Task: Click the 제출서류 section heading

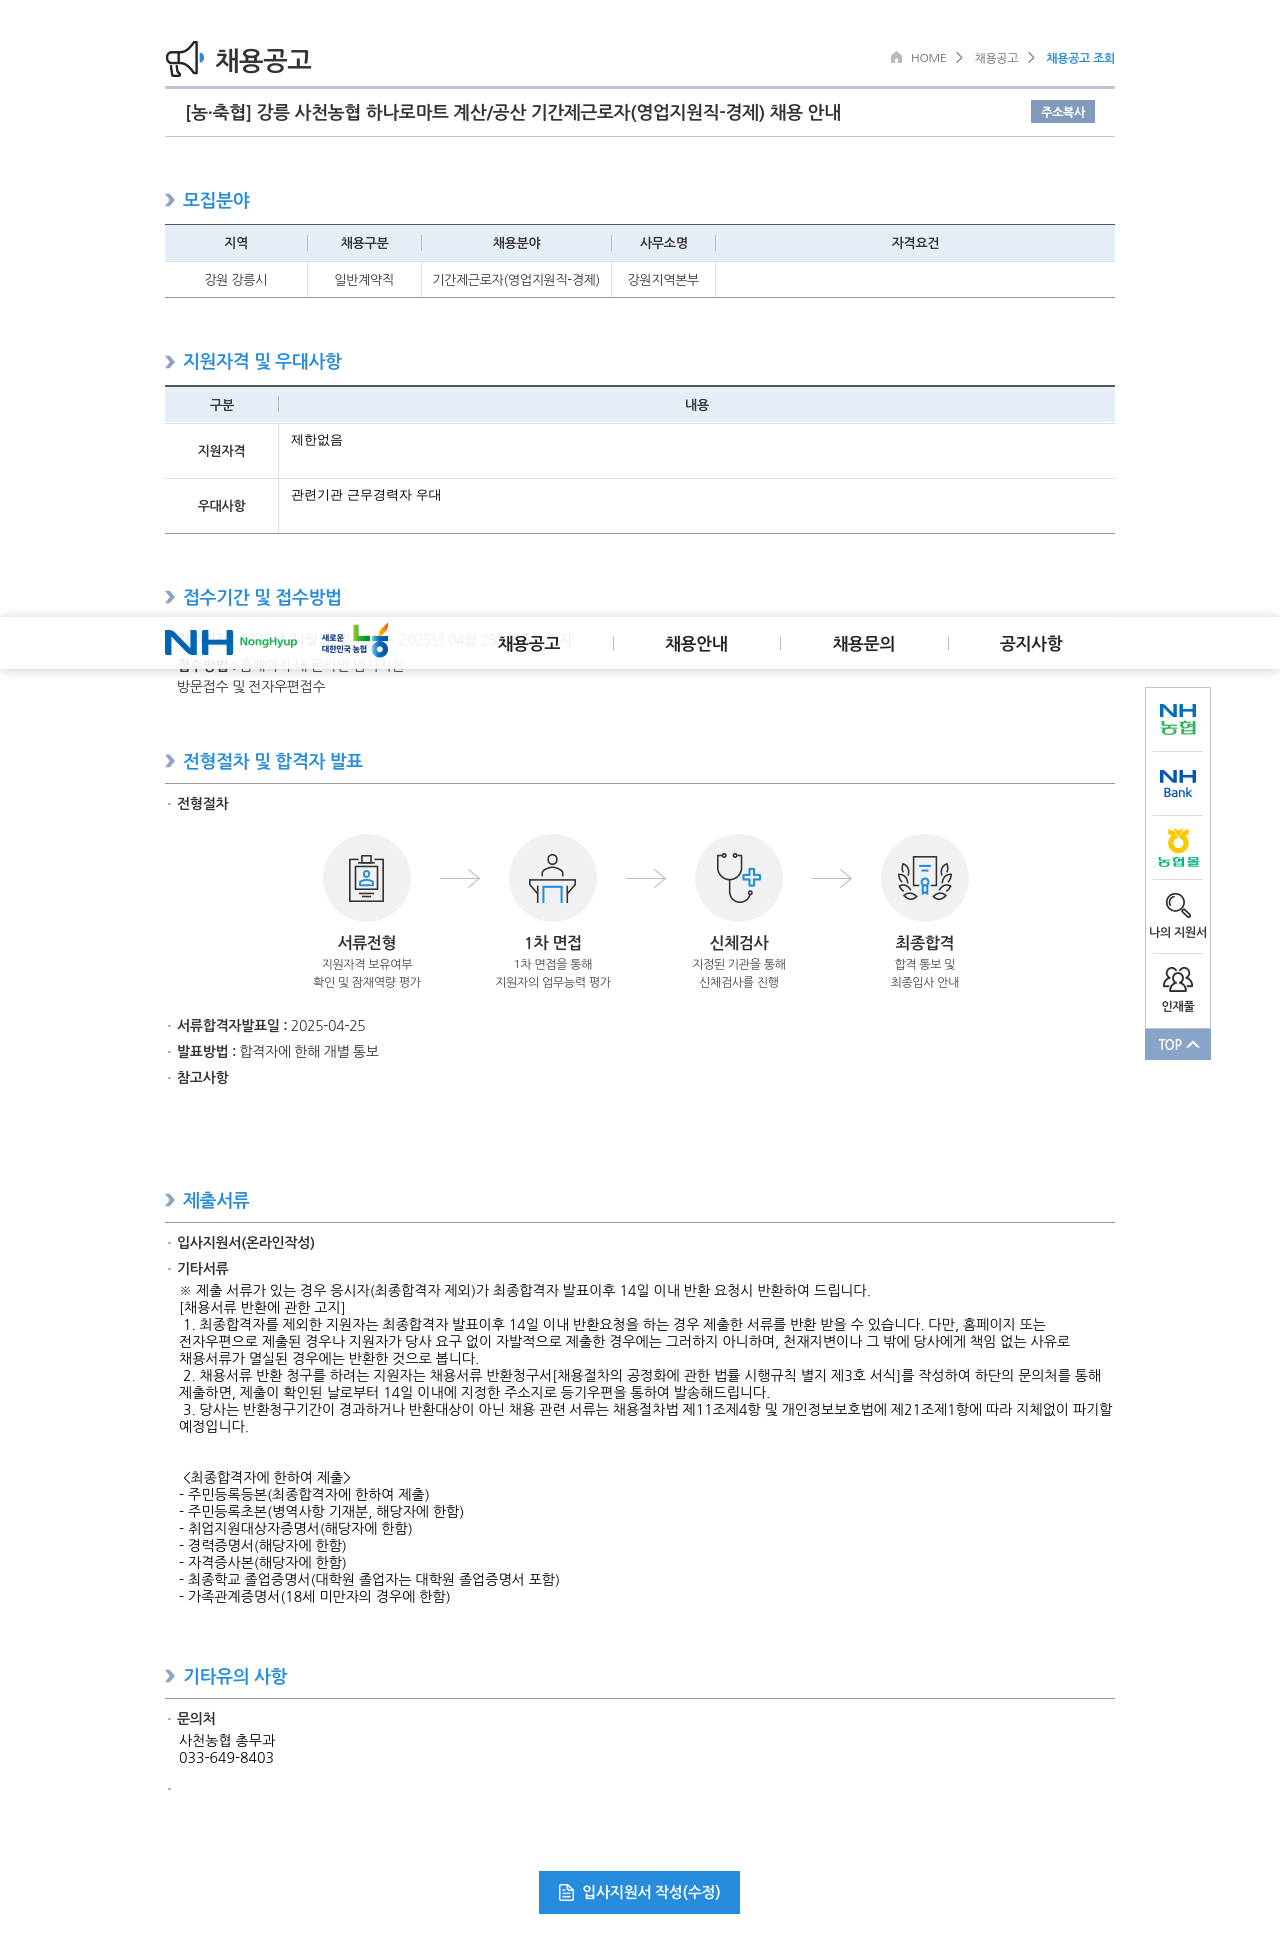Action: click(x=216, y=1200)
